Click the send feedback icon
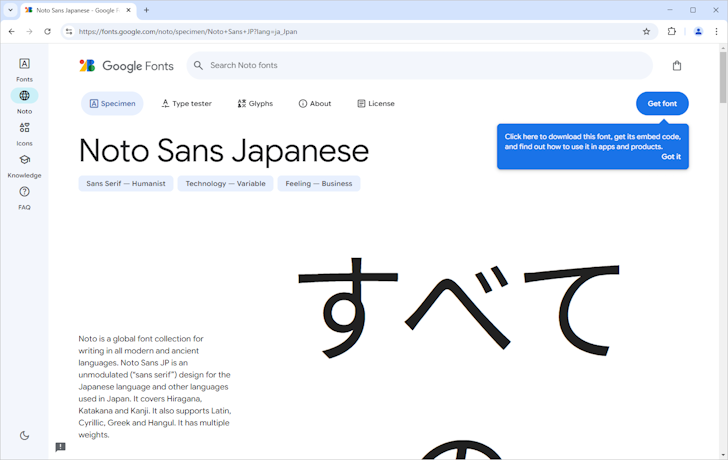Image resolution: width=728 pixels, height=460 pixels. [60, 447]
